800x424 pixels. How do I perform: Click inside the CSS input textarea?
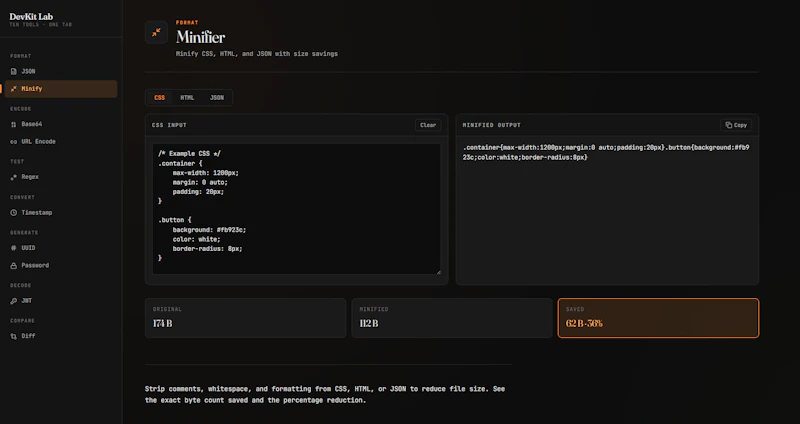pos(296,209)
